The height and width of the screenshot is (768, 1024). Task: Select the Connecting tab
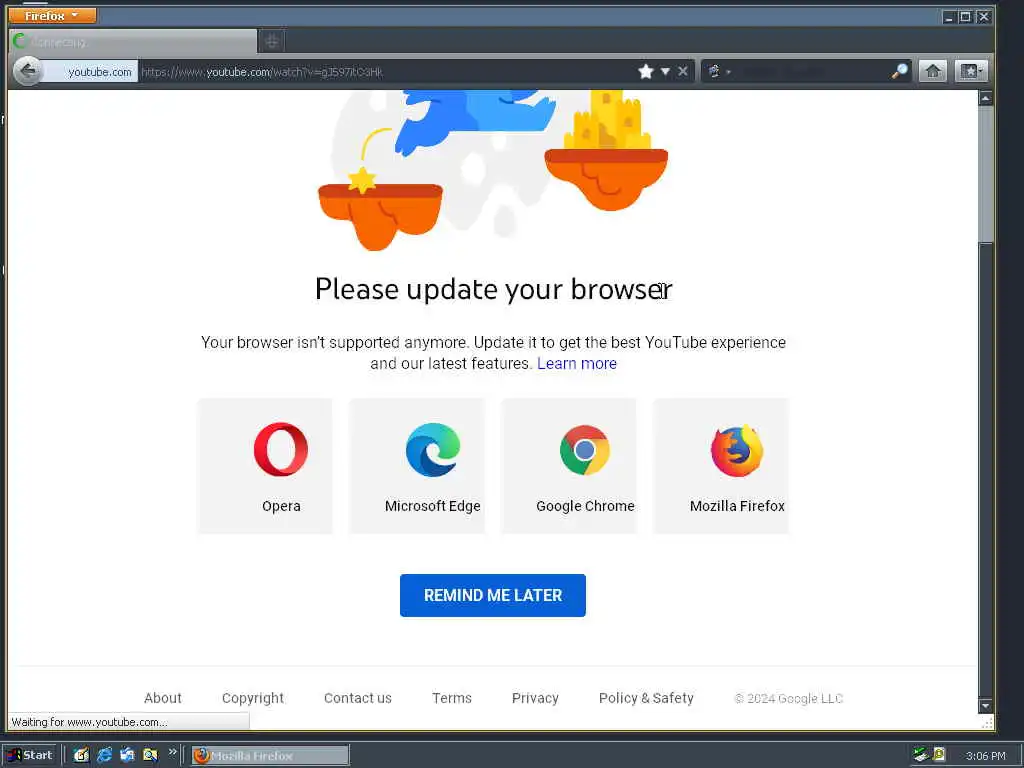pos(133,42)
